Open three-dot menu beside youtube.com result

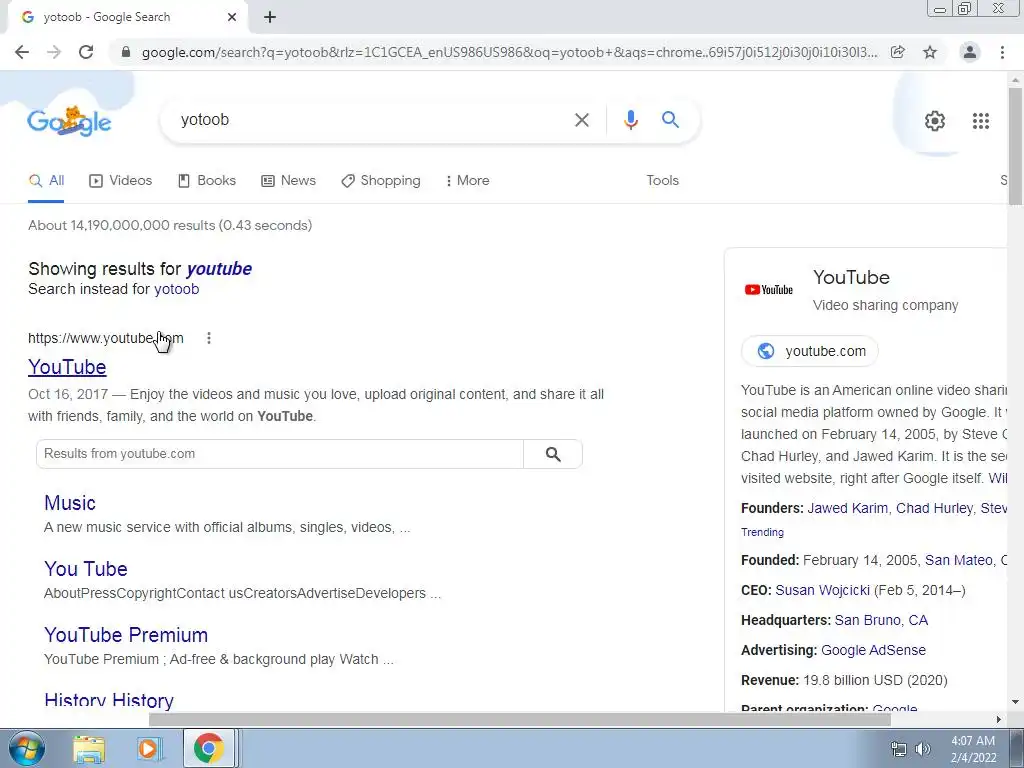[x=209, y=338]
